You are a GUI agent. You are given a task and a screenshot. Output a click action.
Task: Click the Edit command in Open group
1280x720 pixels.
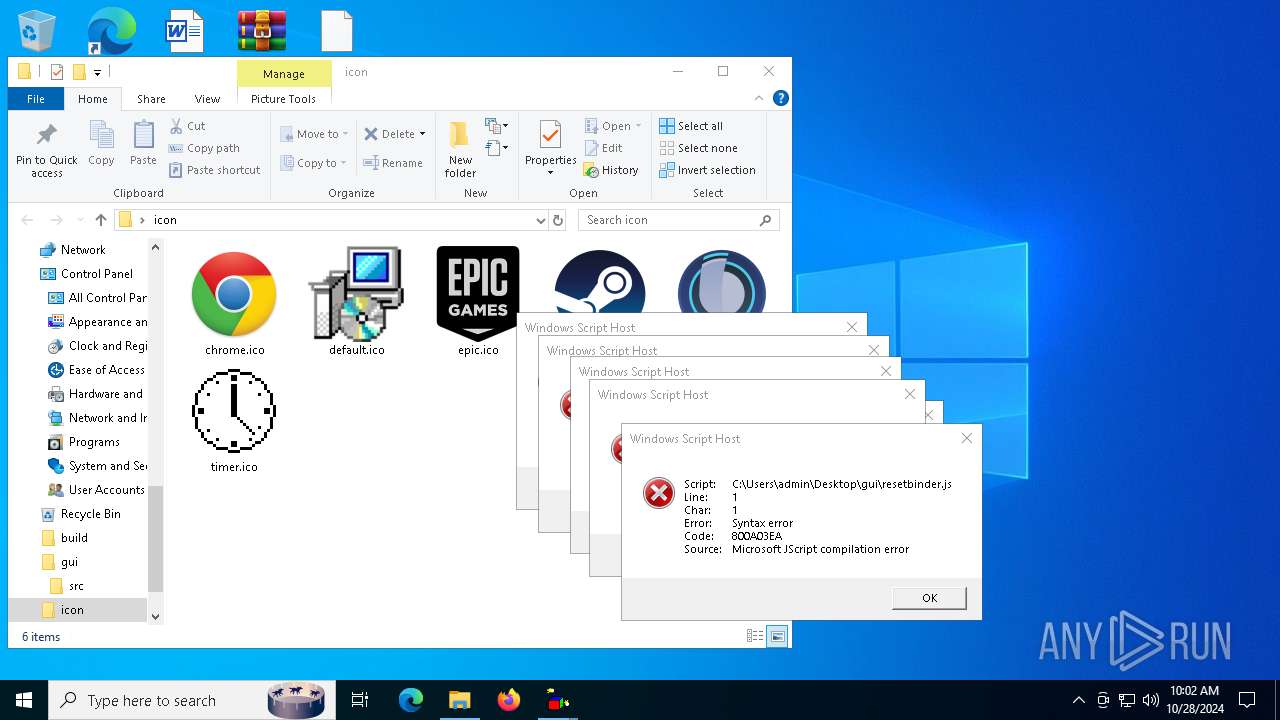coord(604,148)
